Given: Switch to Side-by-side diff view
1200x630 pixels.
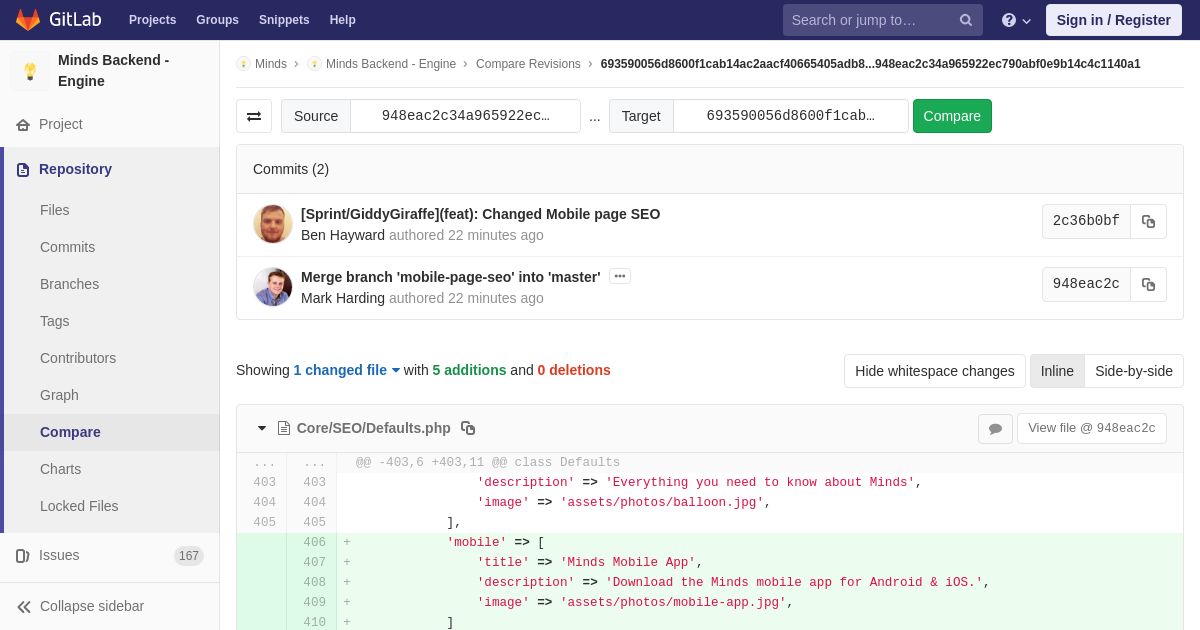Looking at the screenshot, I should (x=1134, y=371).
